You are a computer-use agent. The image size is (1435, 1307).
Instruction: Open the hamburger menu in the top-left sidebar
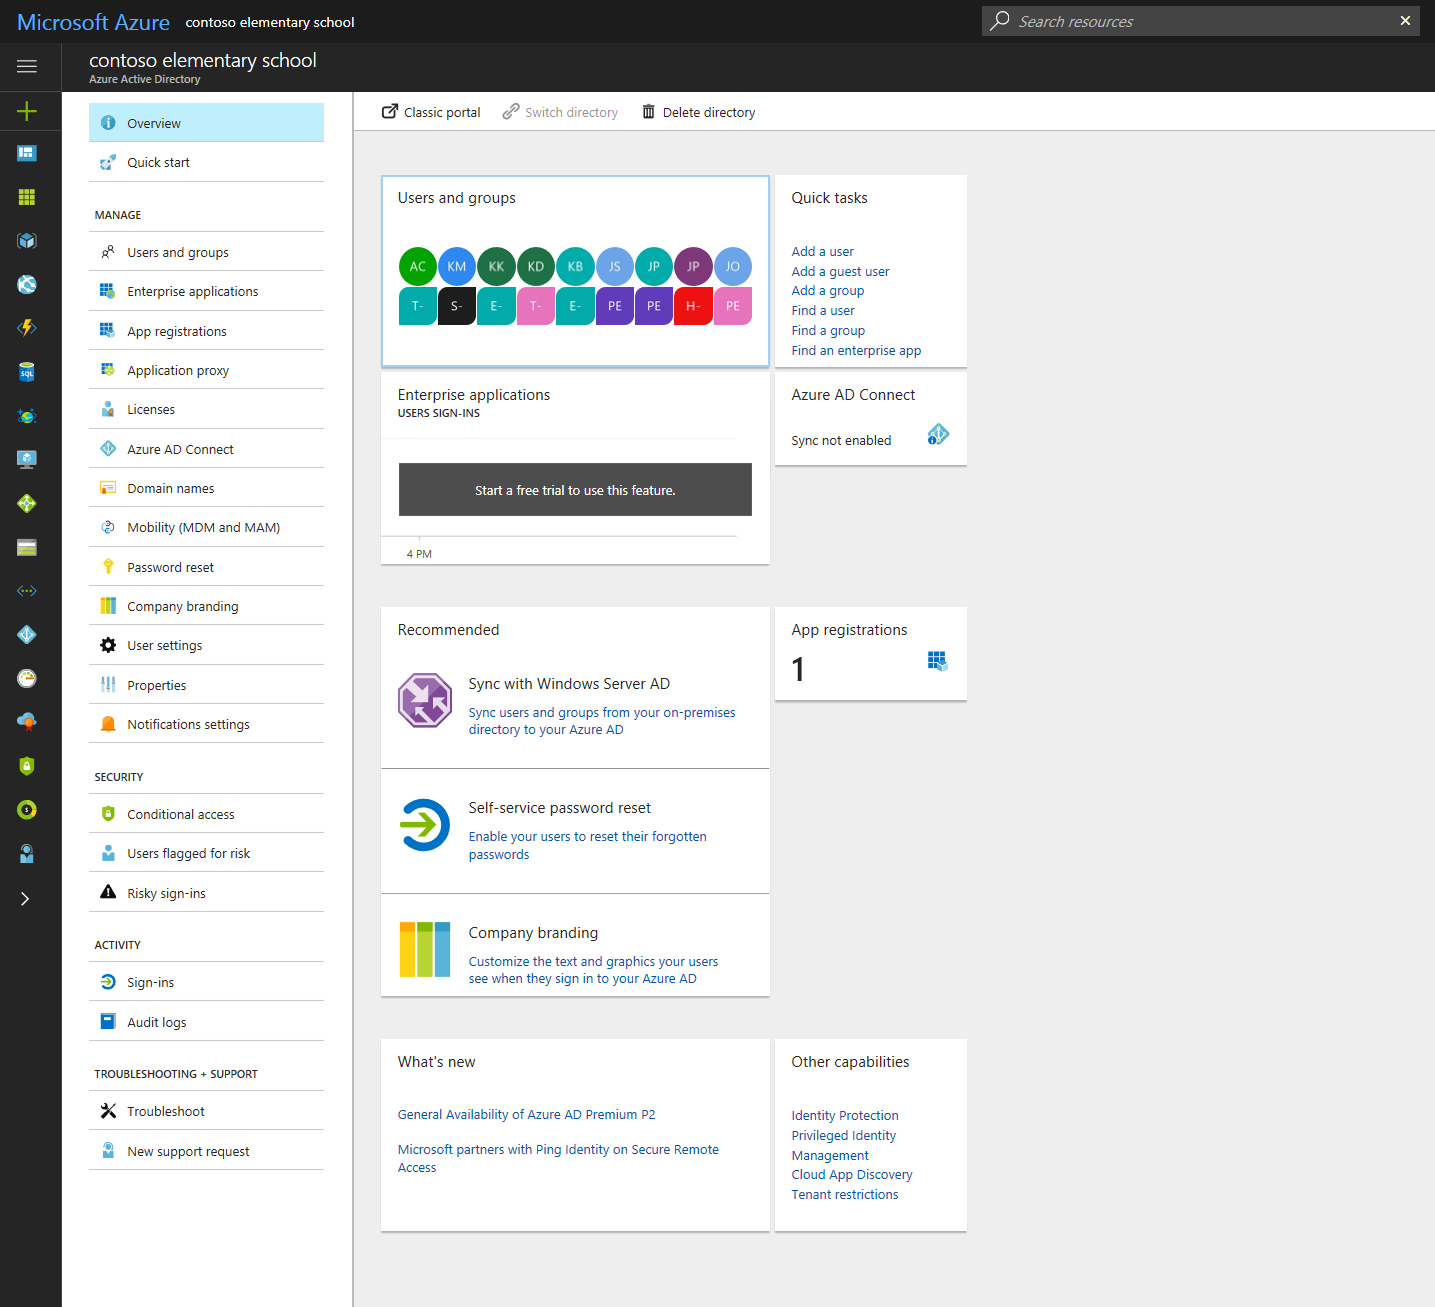pos(27,66)
